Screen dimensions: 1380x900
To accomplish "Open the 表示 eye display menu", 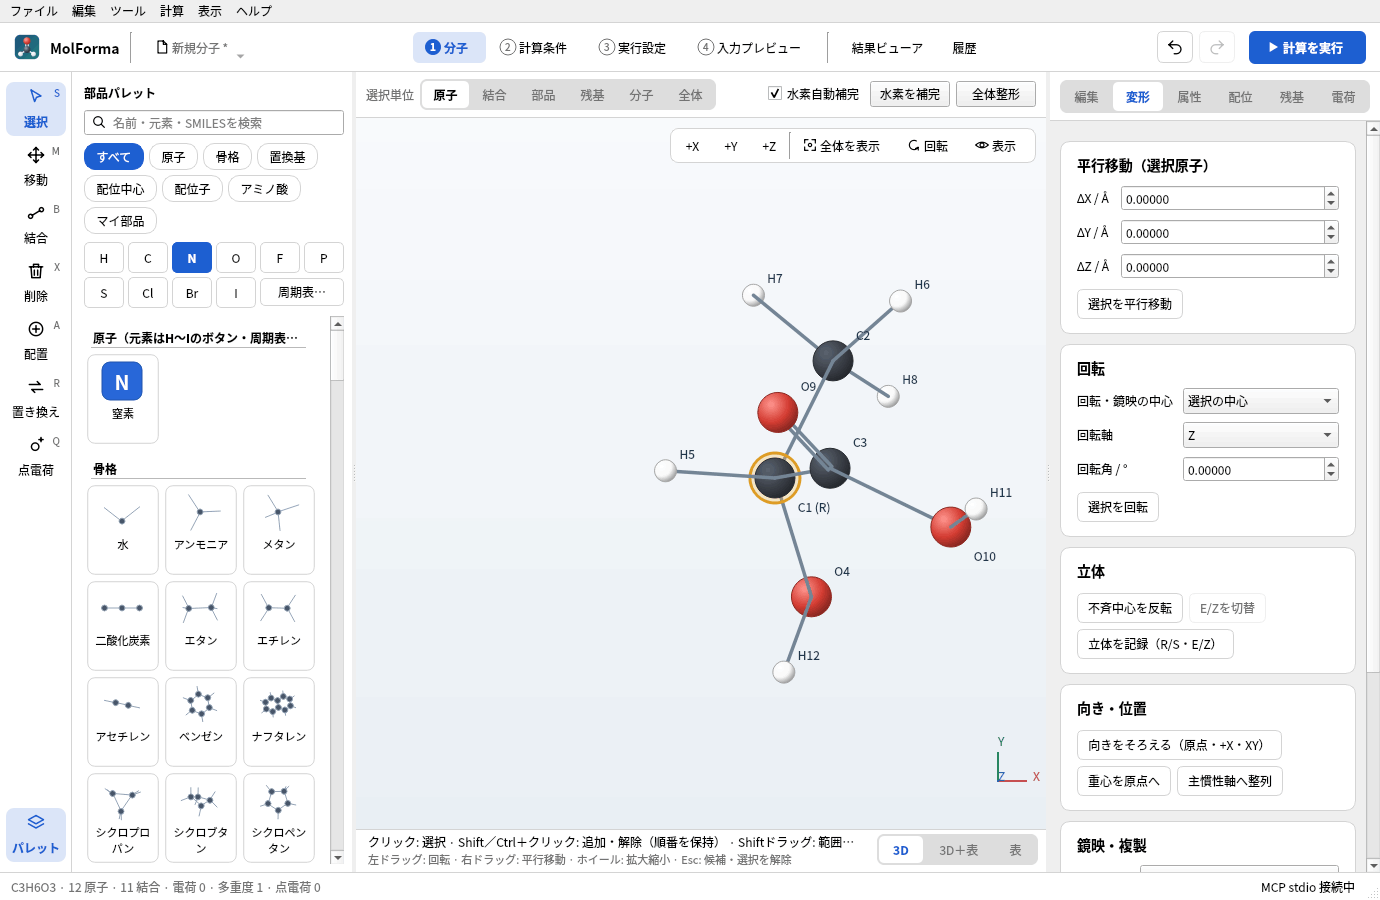I will [x=996, y=146].
